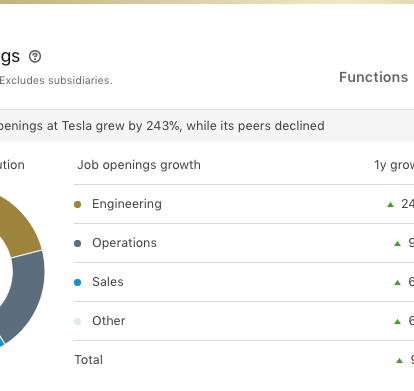The image size is (414, 391).
Task: Click the Operations green growth arrow
Action: point(397,244)
